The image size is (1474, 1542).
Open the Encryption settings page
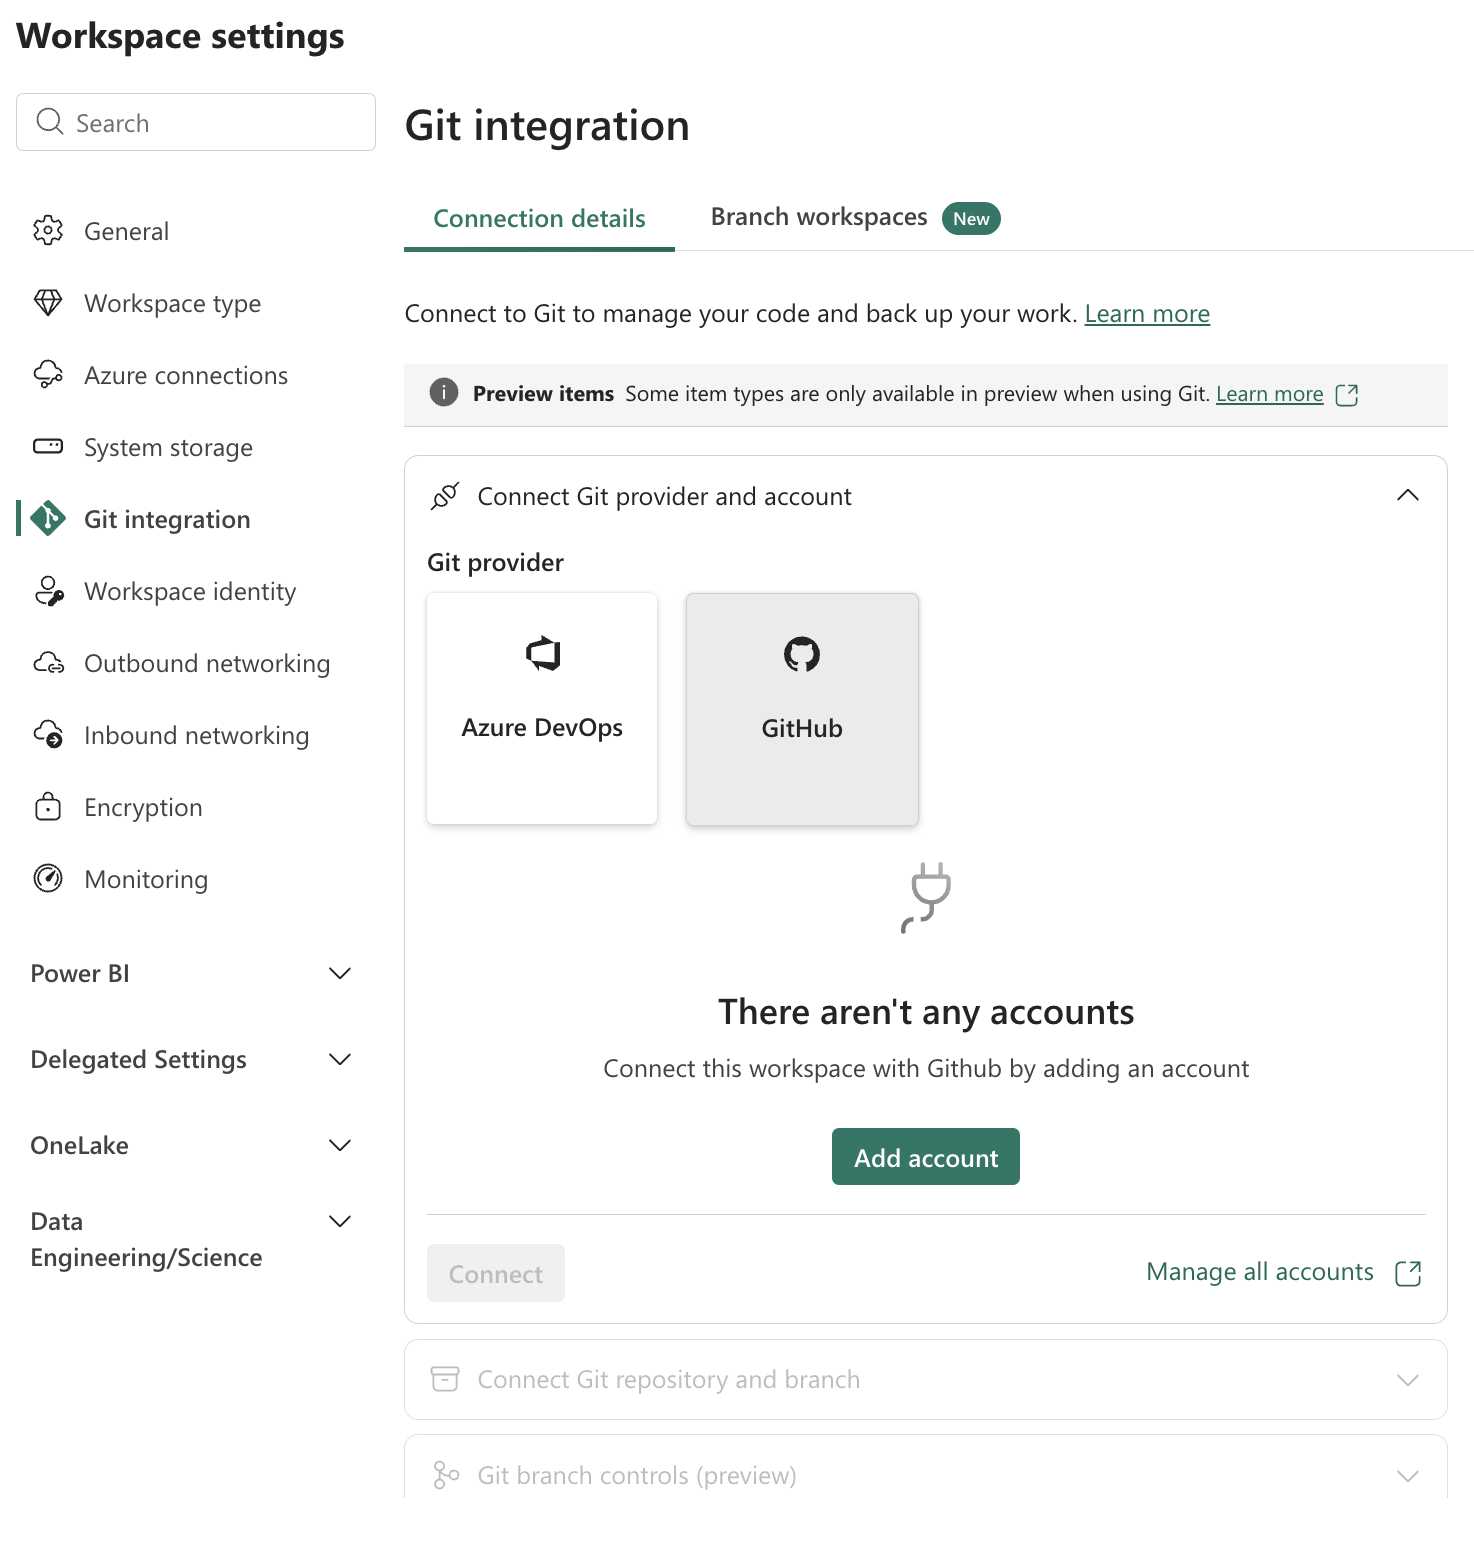coord(196,807)
